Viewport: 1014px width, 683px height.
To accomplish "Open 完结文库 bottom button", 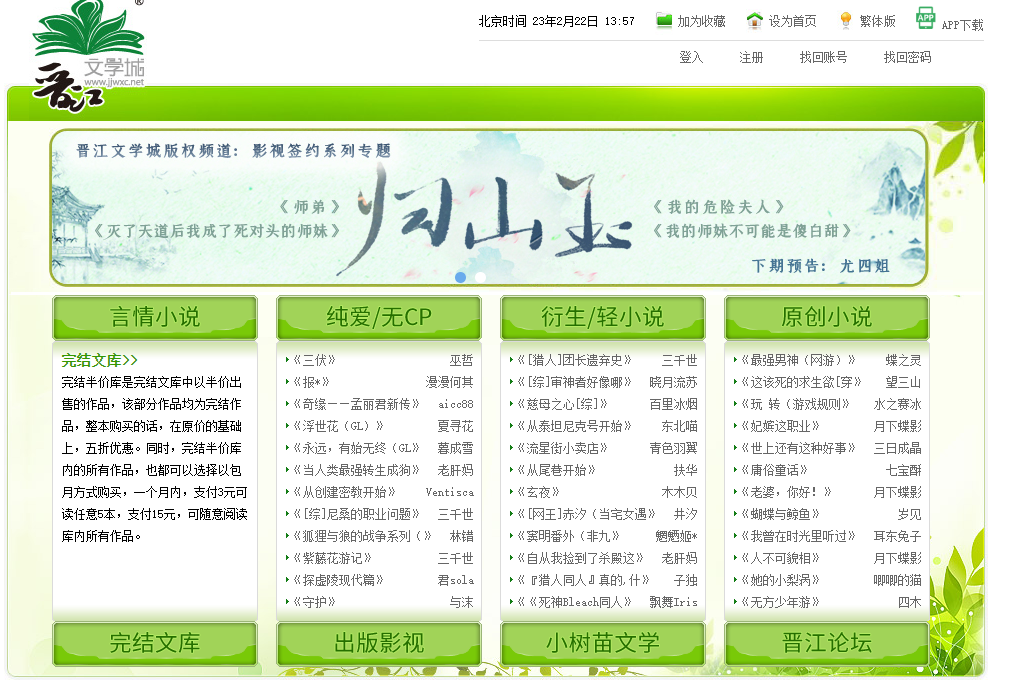I will coord(155,644).
